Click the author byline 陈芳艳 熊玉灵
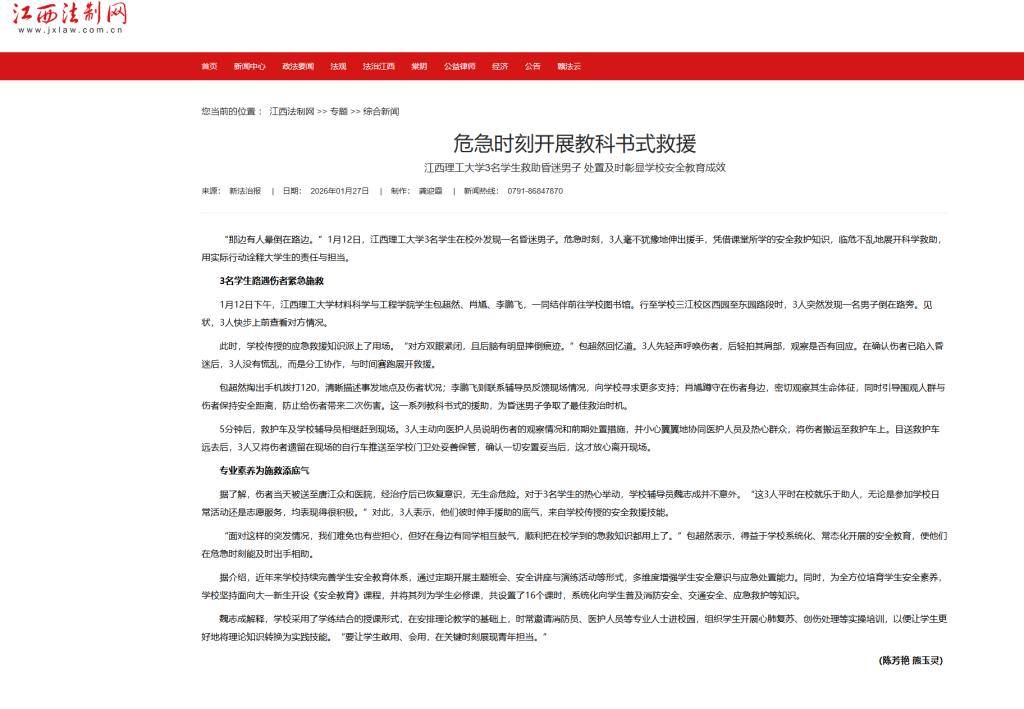1024x709 pixels. pos(910,660)
